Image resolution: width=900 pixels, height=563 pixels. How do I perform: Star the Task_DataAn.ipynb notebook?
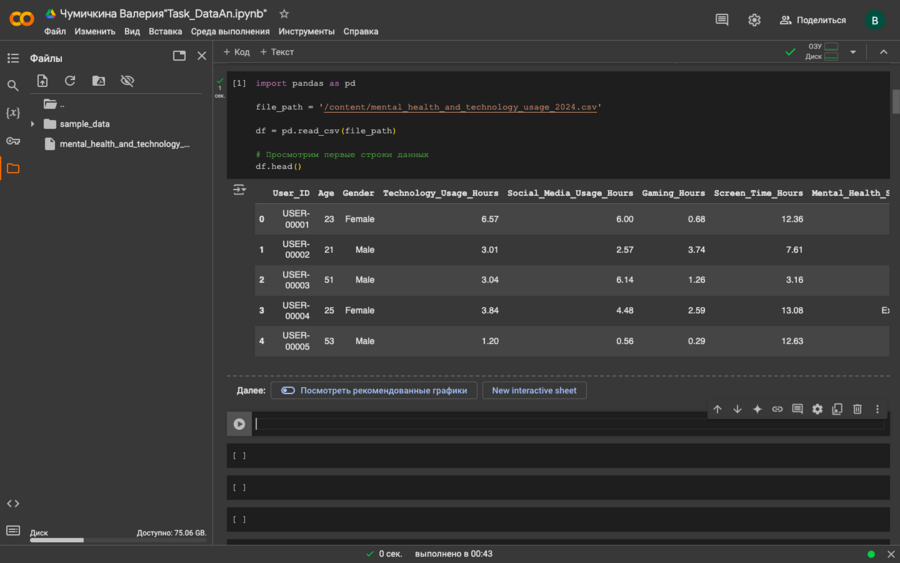[284, 14]
